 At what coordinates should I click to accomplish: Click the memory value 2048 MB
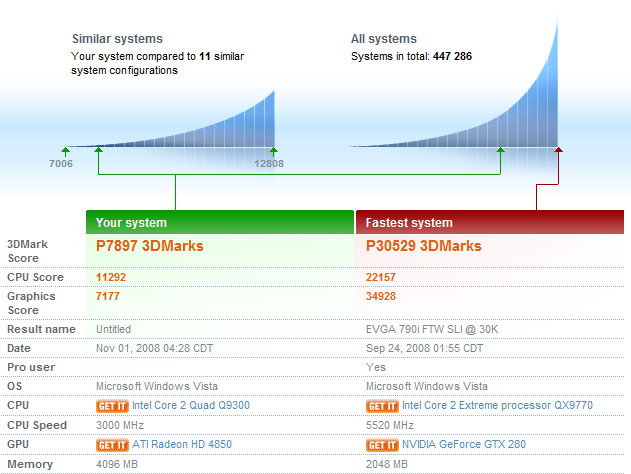point(386,464)
